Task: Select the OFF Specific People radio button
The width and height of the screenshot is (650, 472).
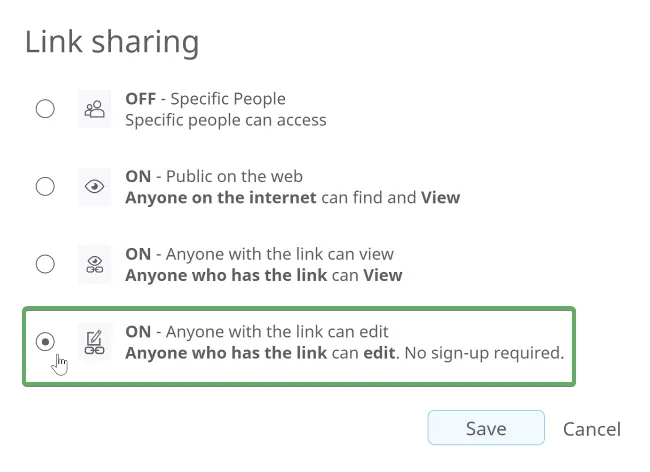Action: pyautogui.click(x=45, y=109)
